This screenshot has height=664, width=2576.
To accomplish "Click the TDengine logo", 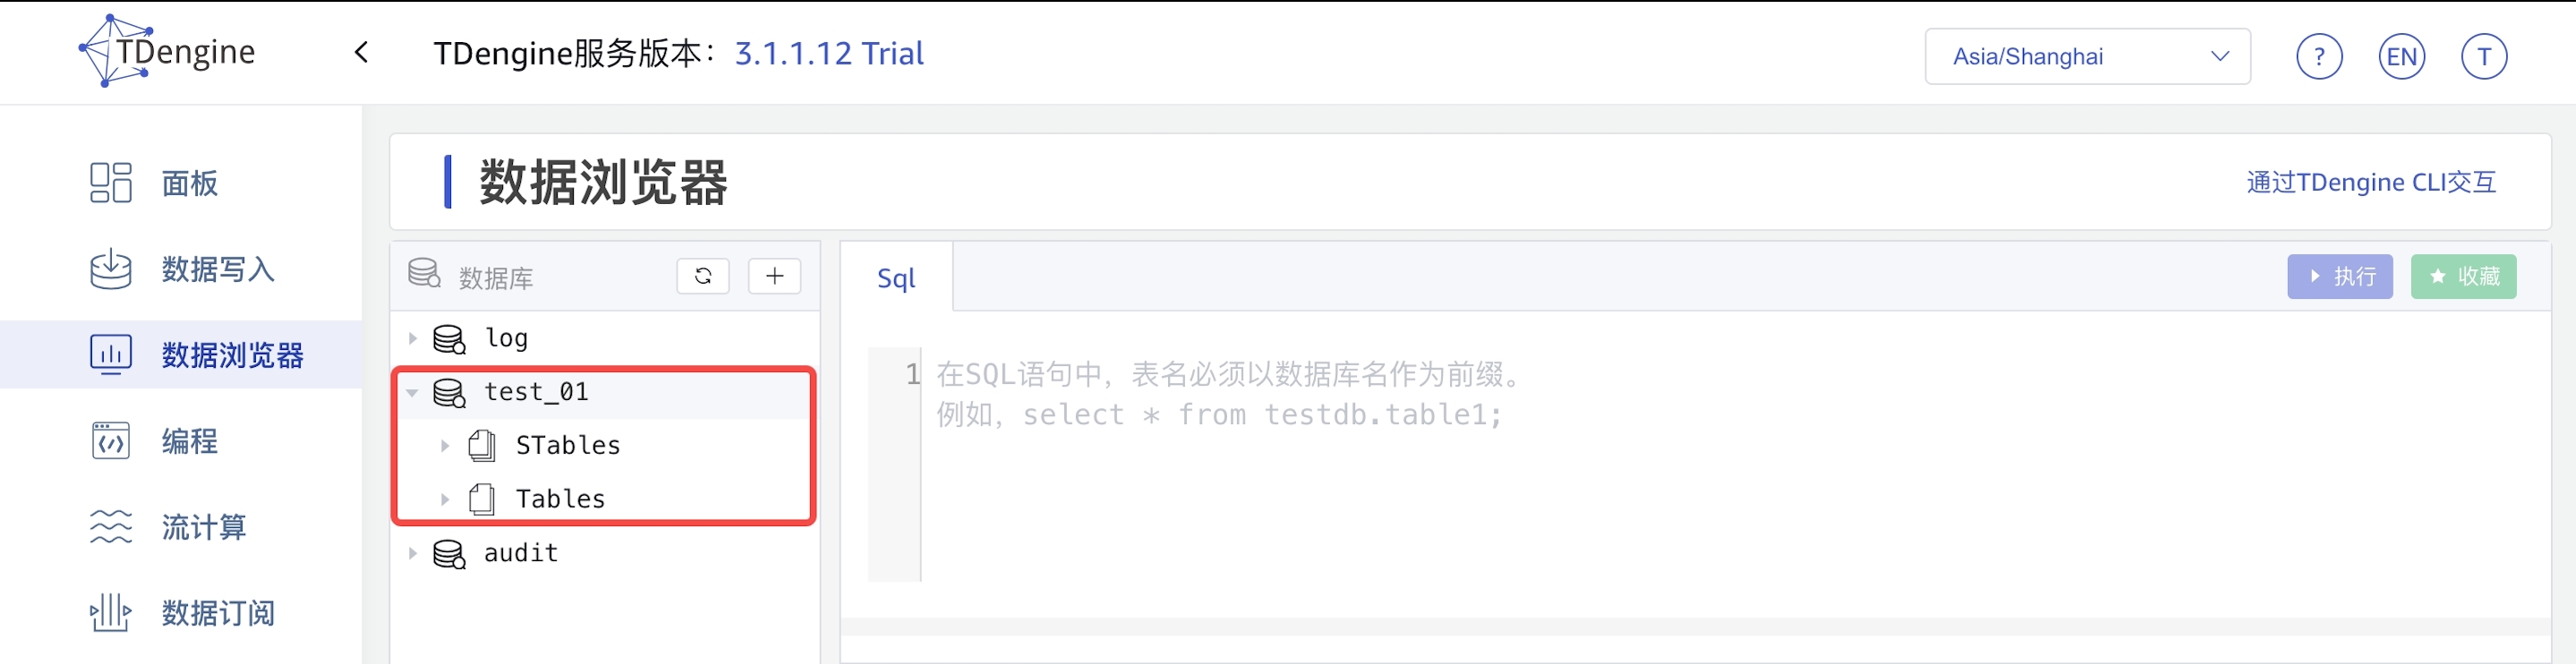I will (167, 51).
